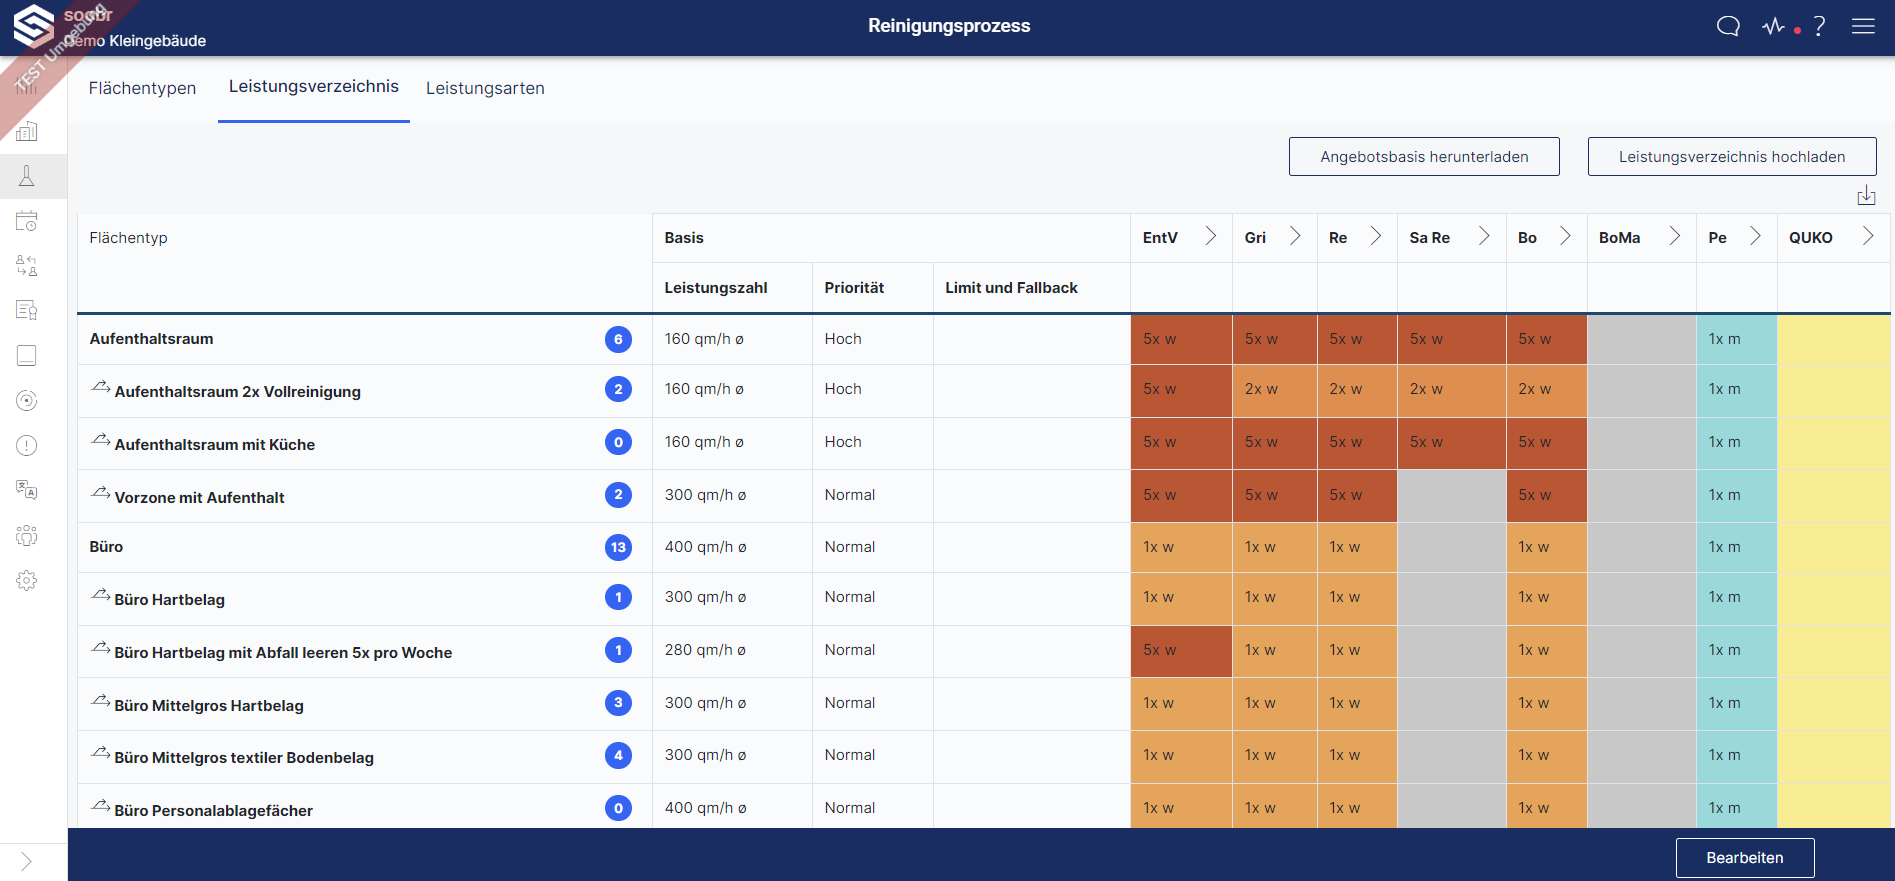Image resolution: width=1895 pixels, height=881 pixels.
Task: Open the translation language sidebar icon
Action: point(27,490)
